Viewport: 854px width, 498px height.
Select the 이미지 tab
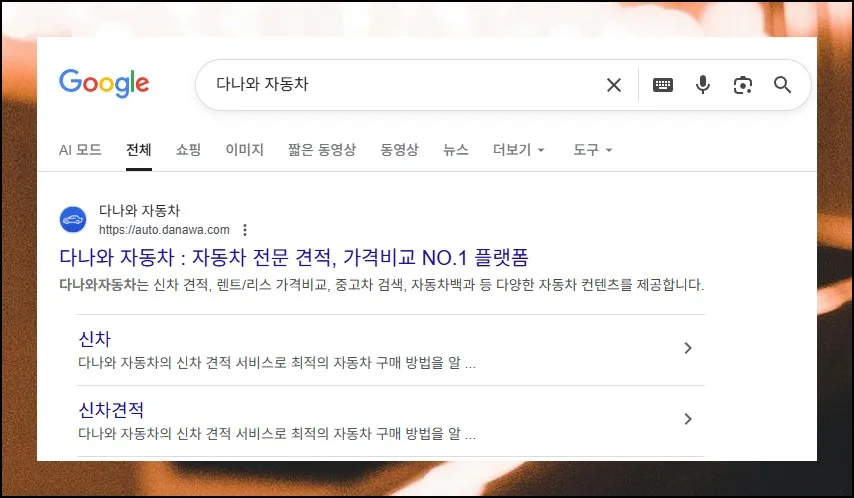(245, 150)
